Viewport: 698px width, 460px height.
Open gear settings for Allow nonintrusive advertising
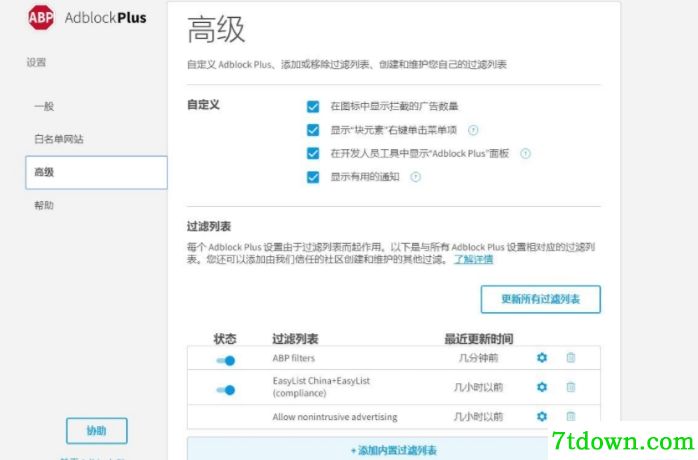tap(542, 416)
